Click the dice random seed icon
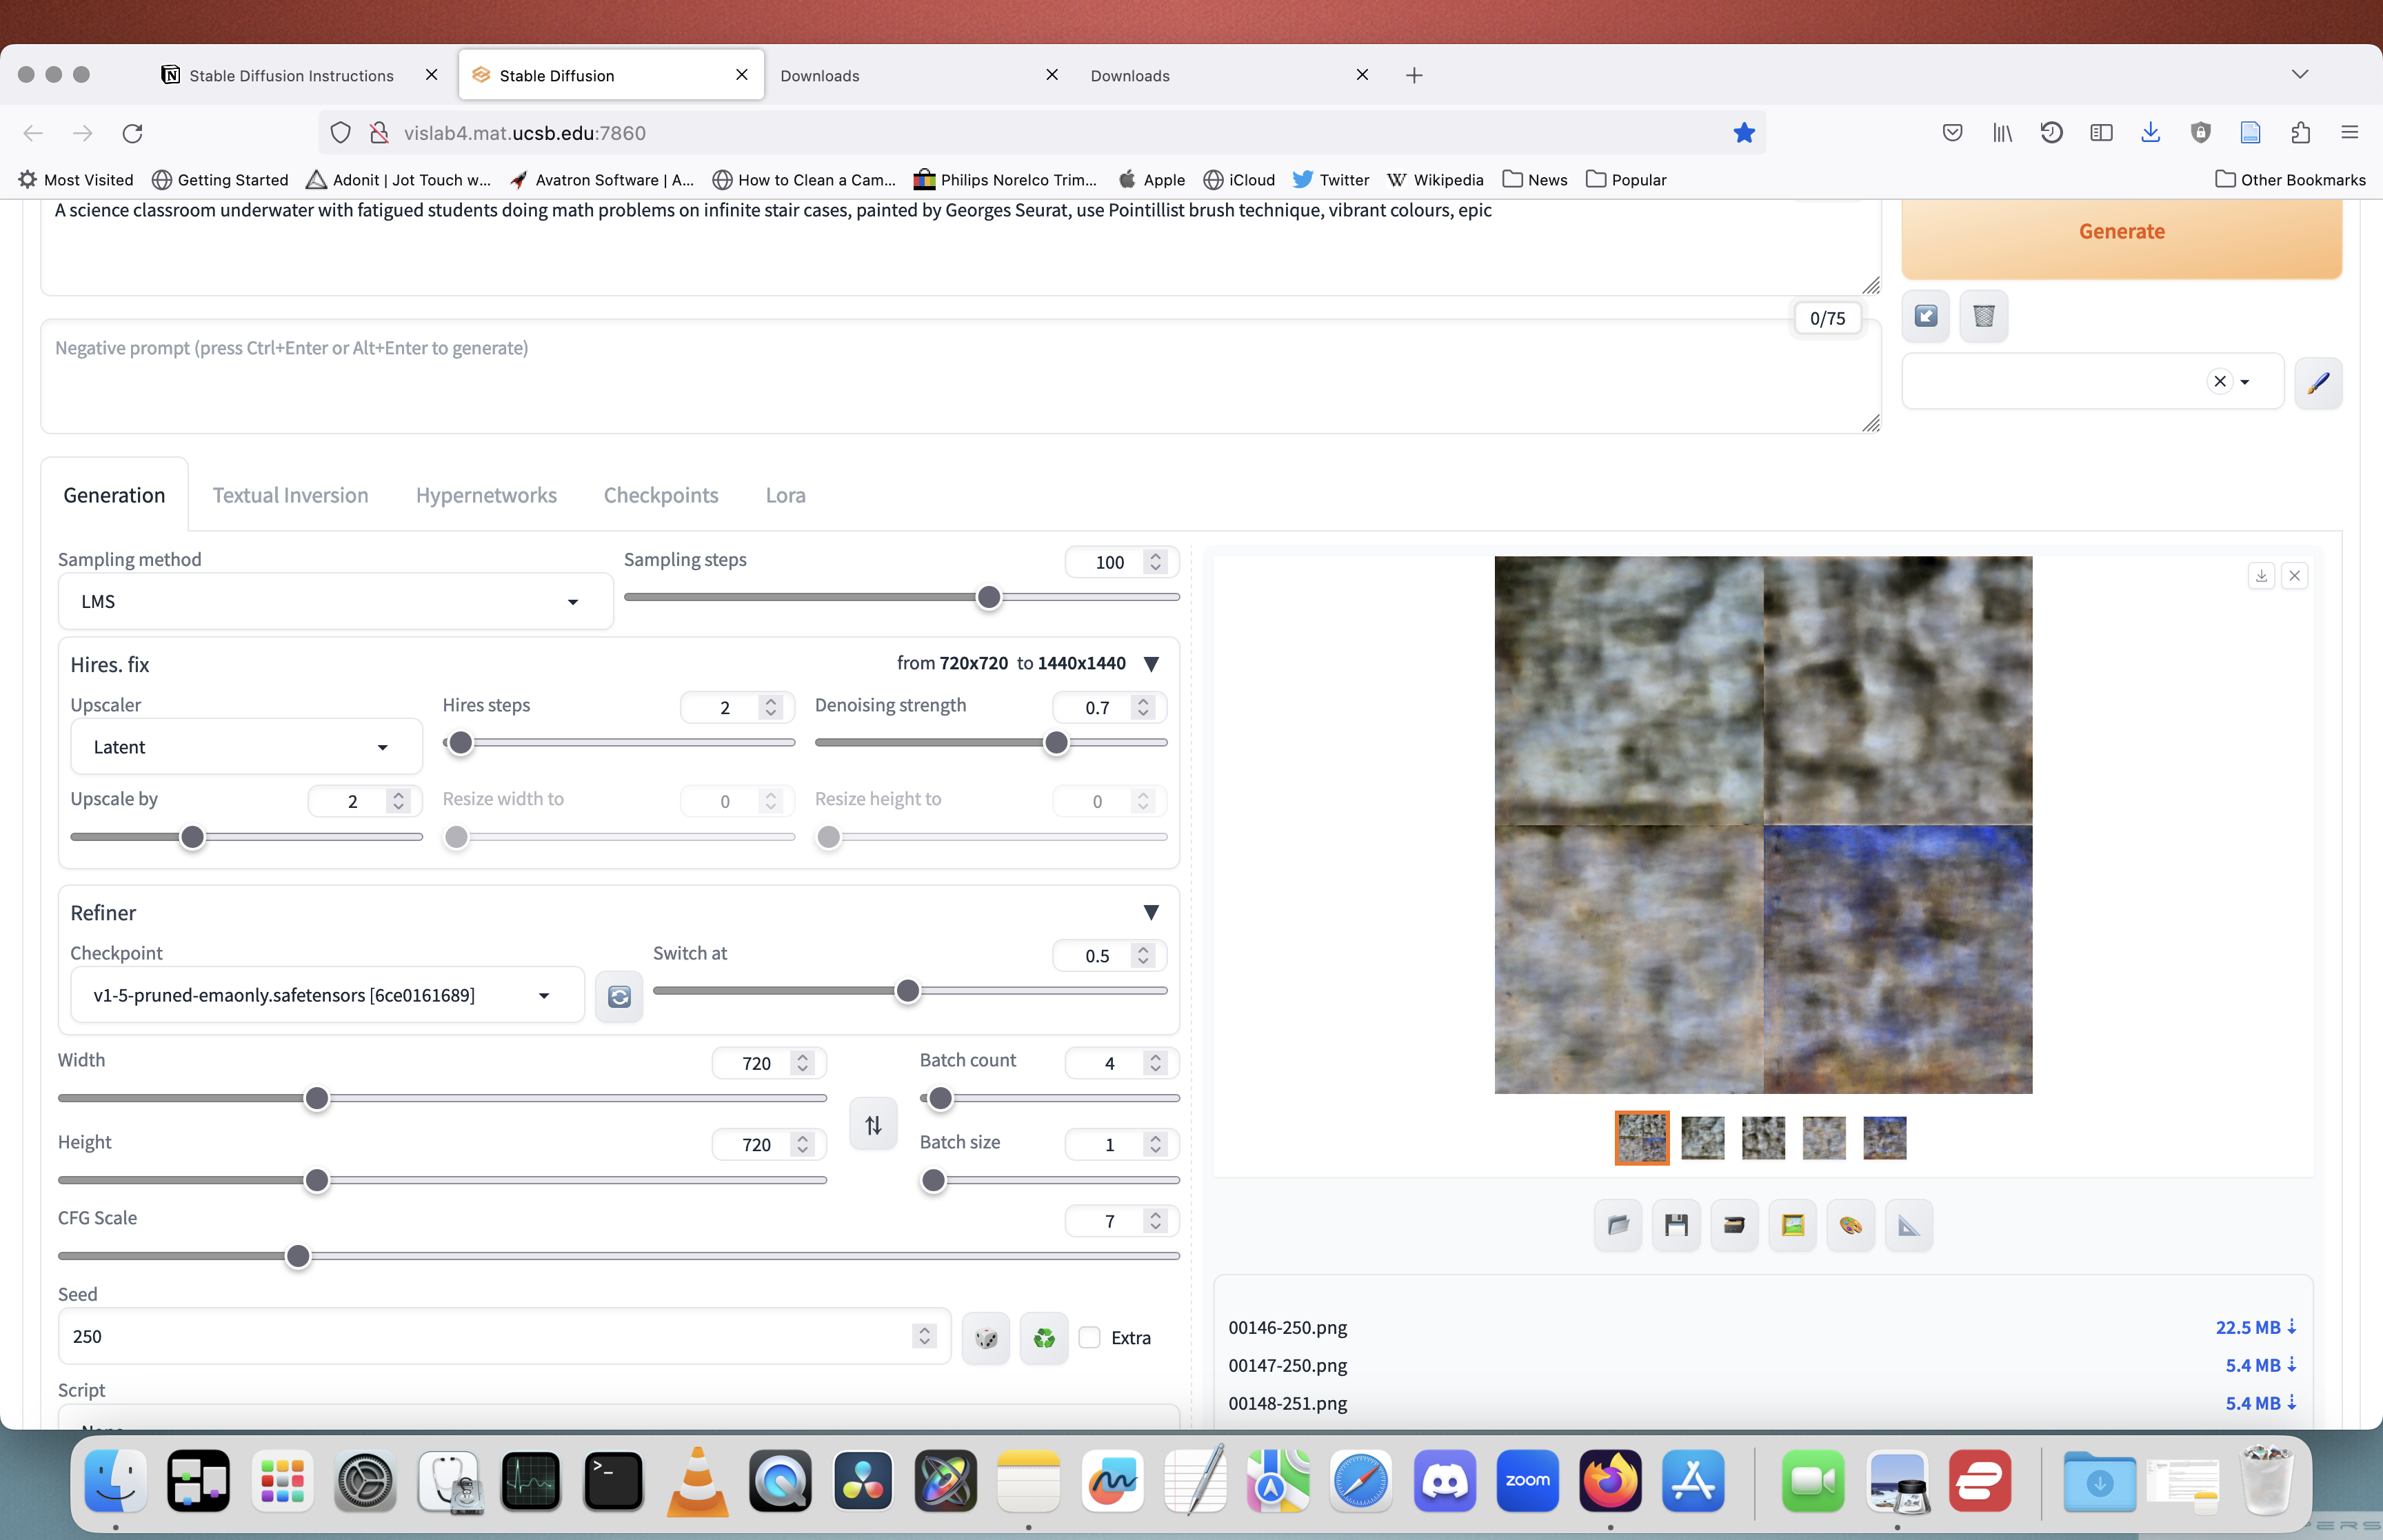This screenshot has width=2383, height=1540. pyautogui.click(x=985, y=1337)
